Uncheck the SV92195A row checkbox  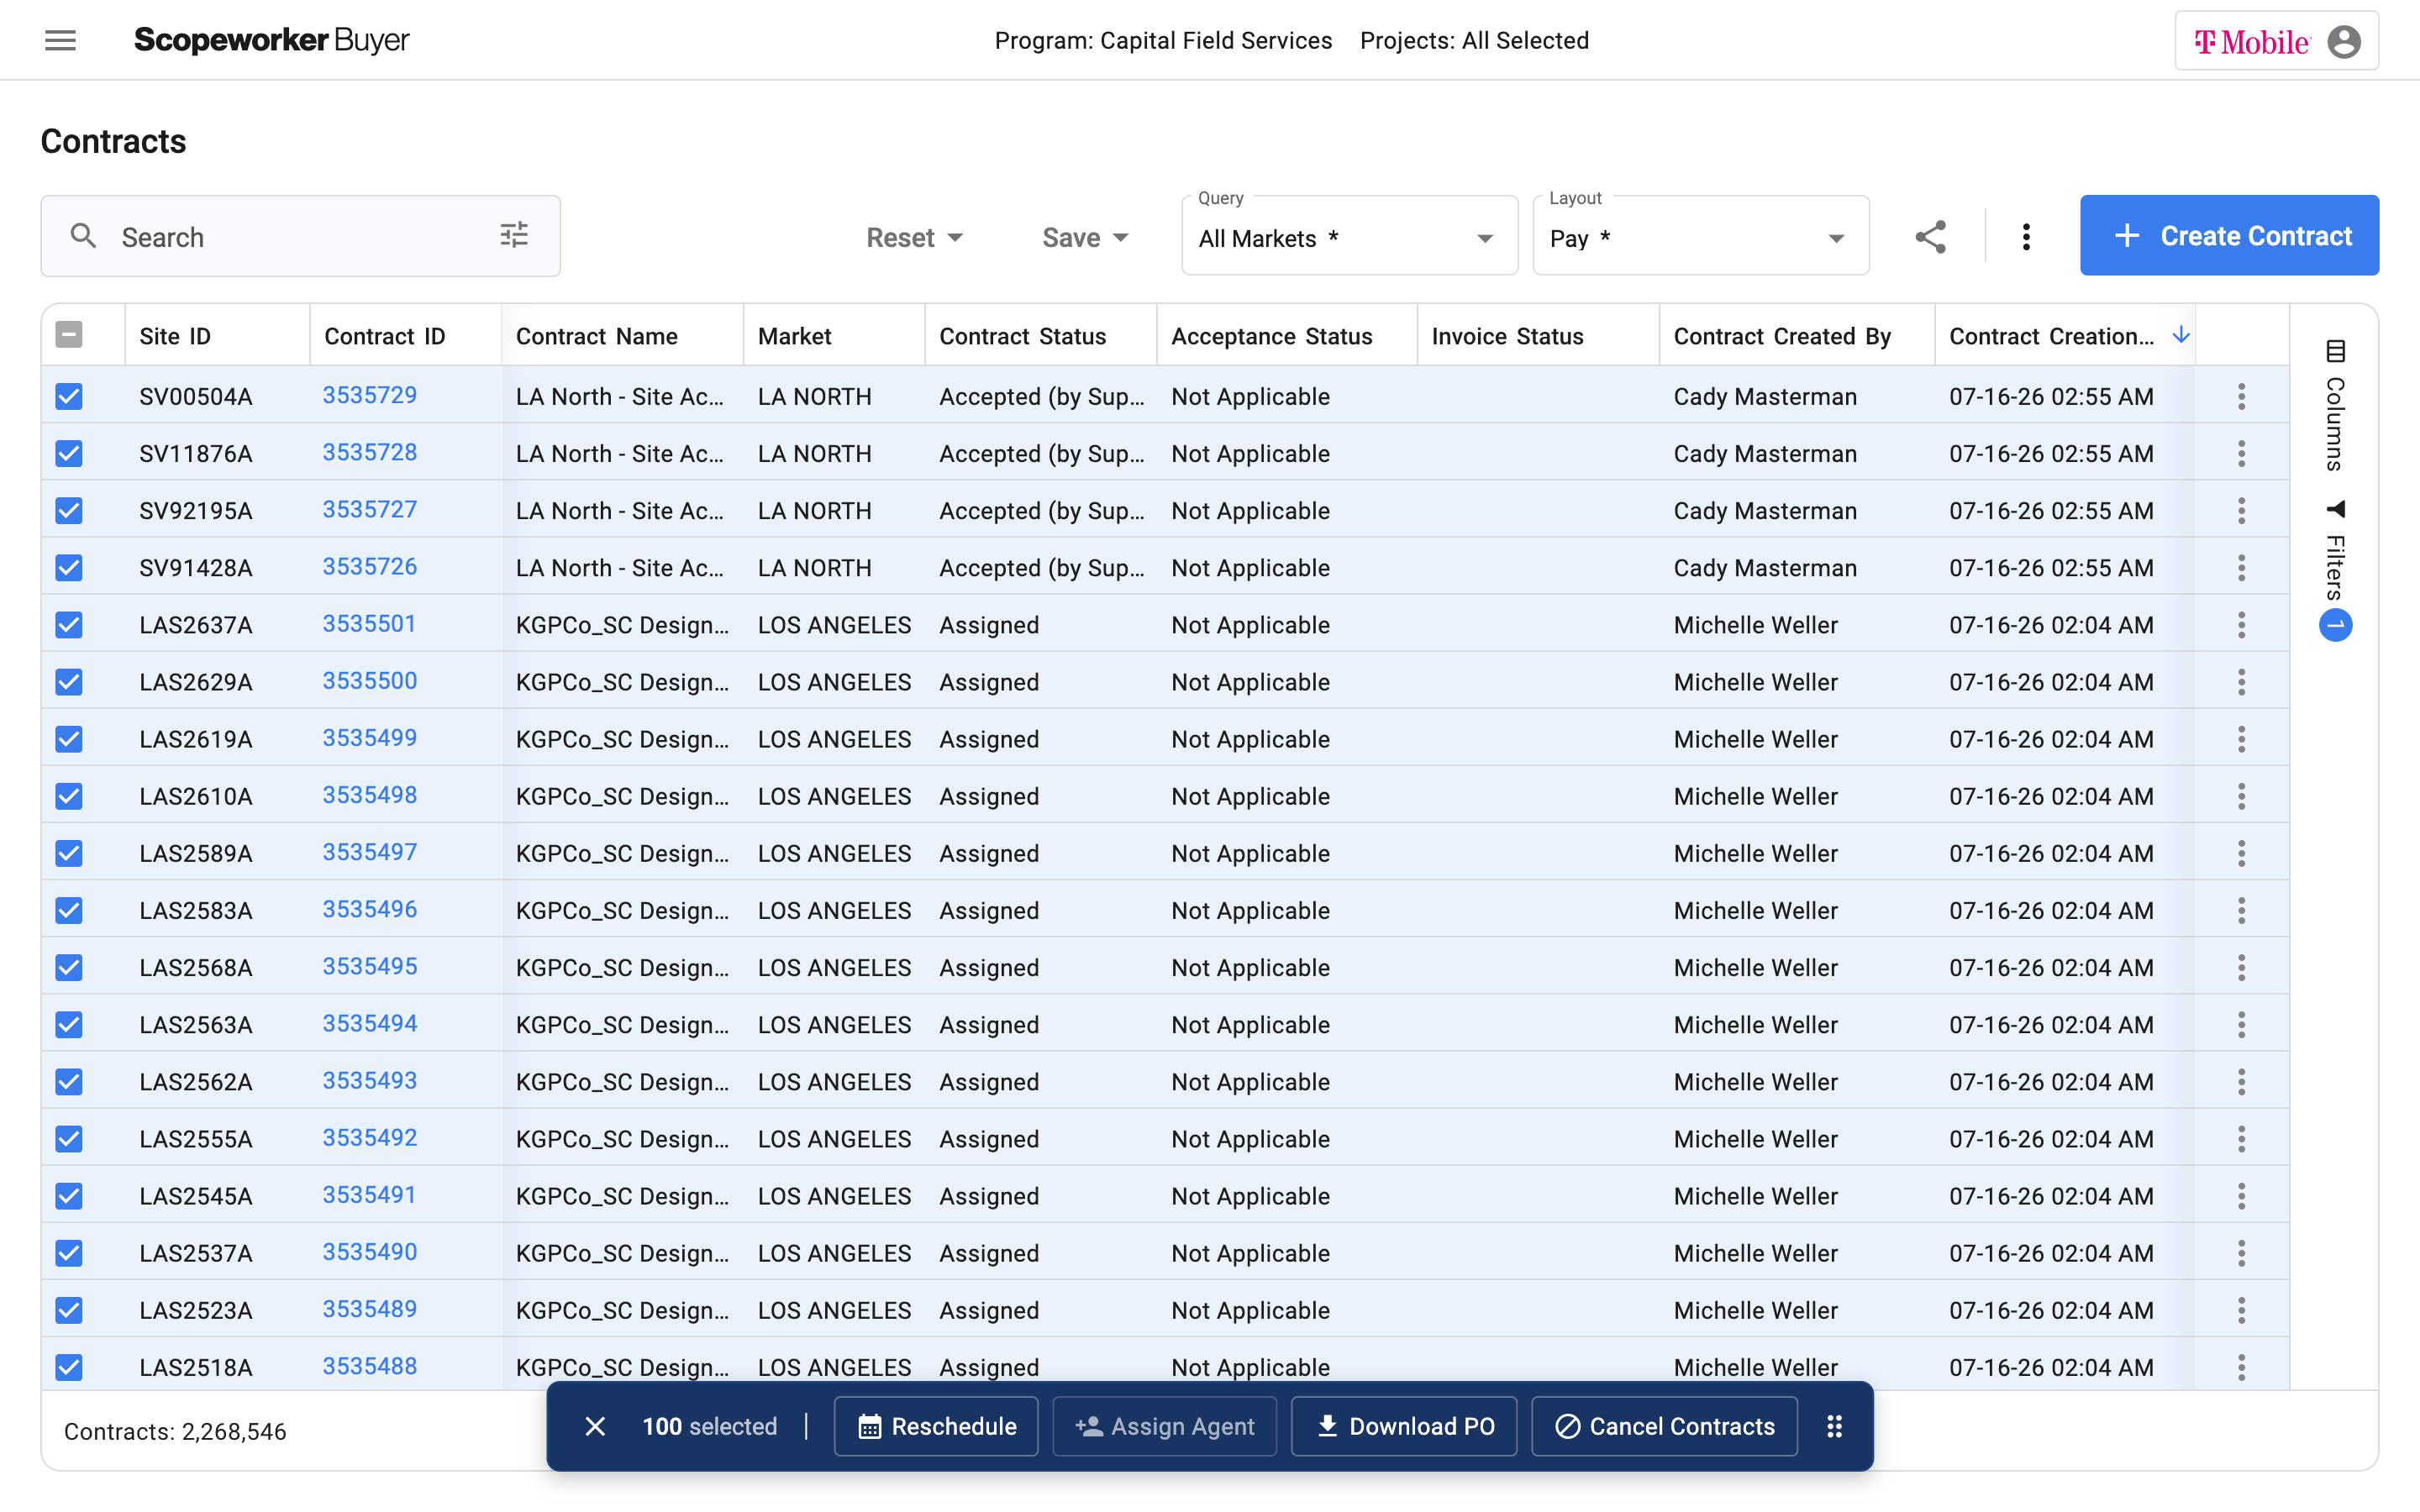tap(69, 510)
